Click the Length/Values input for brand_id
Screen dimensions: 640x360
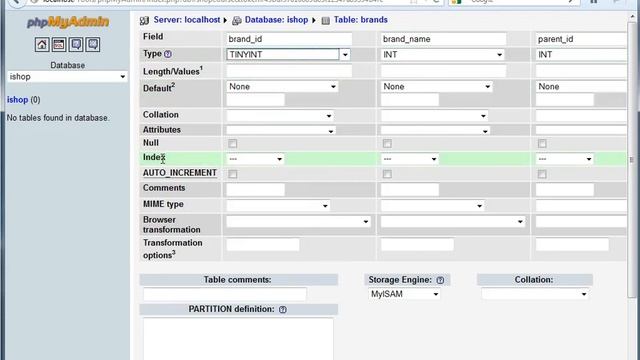coord(289,71)
